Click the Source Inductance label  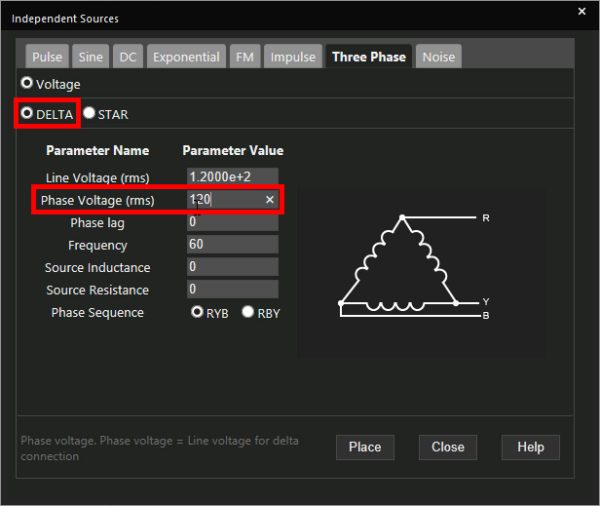[x=98, y=268]
